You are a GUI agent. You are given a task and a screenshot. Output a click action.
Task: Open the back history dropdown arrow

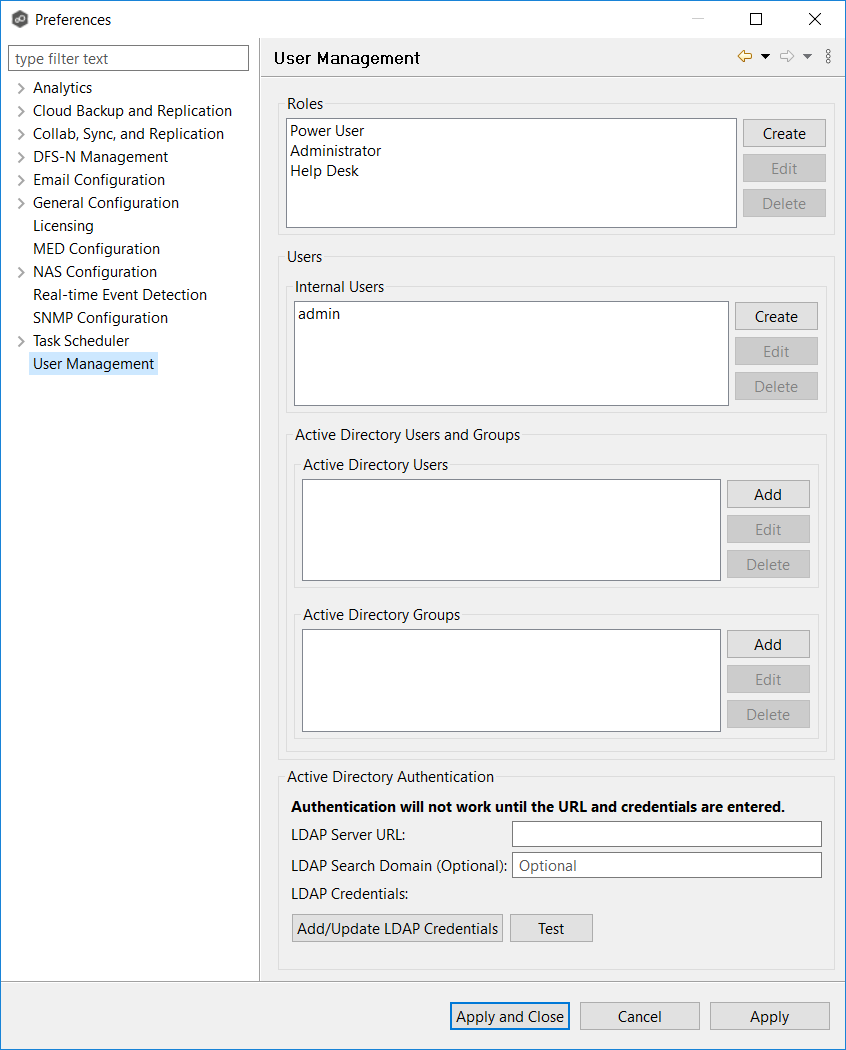(x=765, y=57)
